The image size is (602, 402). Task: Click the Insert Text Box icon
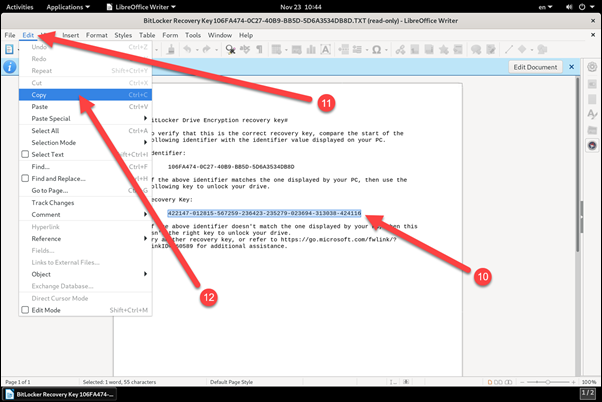pyautogui.click(x=326, y=50)
